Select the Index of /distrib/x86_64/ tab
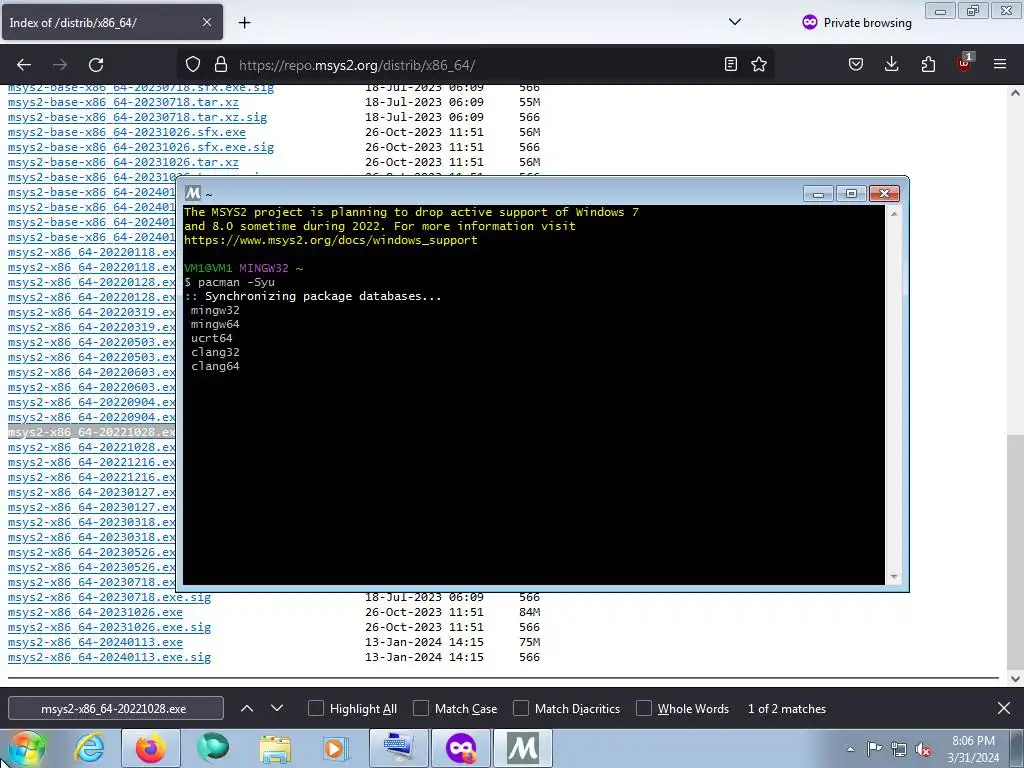Viewport: 1024px width, 768px height. [x=112, y=22]
